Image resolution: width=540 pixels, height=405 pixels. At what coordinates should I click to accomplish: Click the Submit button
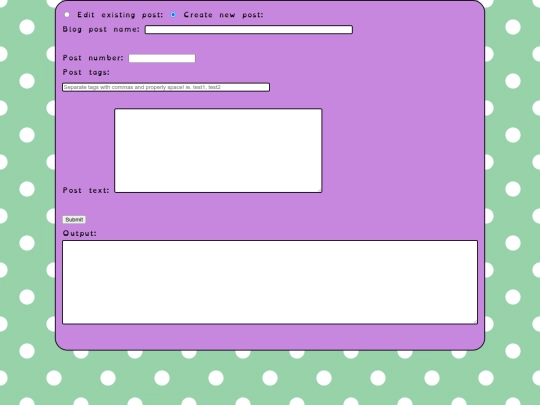tap(74, 219)
